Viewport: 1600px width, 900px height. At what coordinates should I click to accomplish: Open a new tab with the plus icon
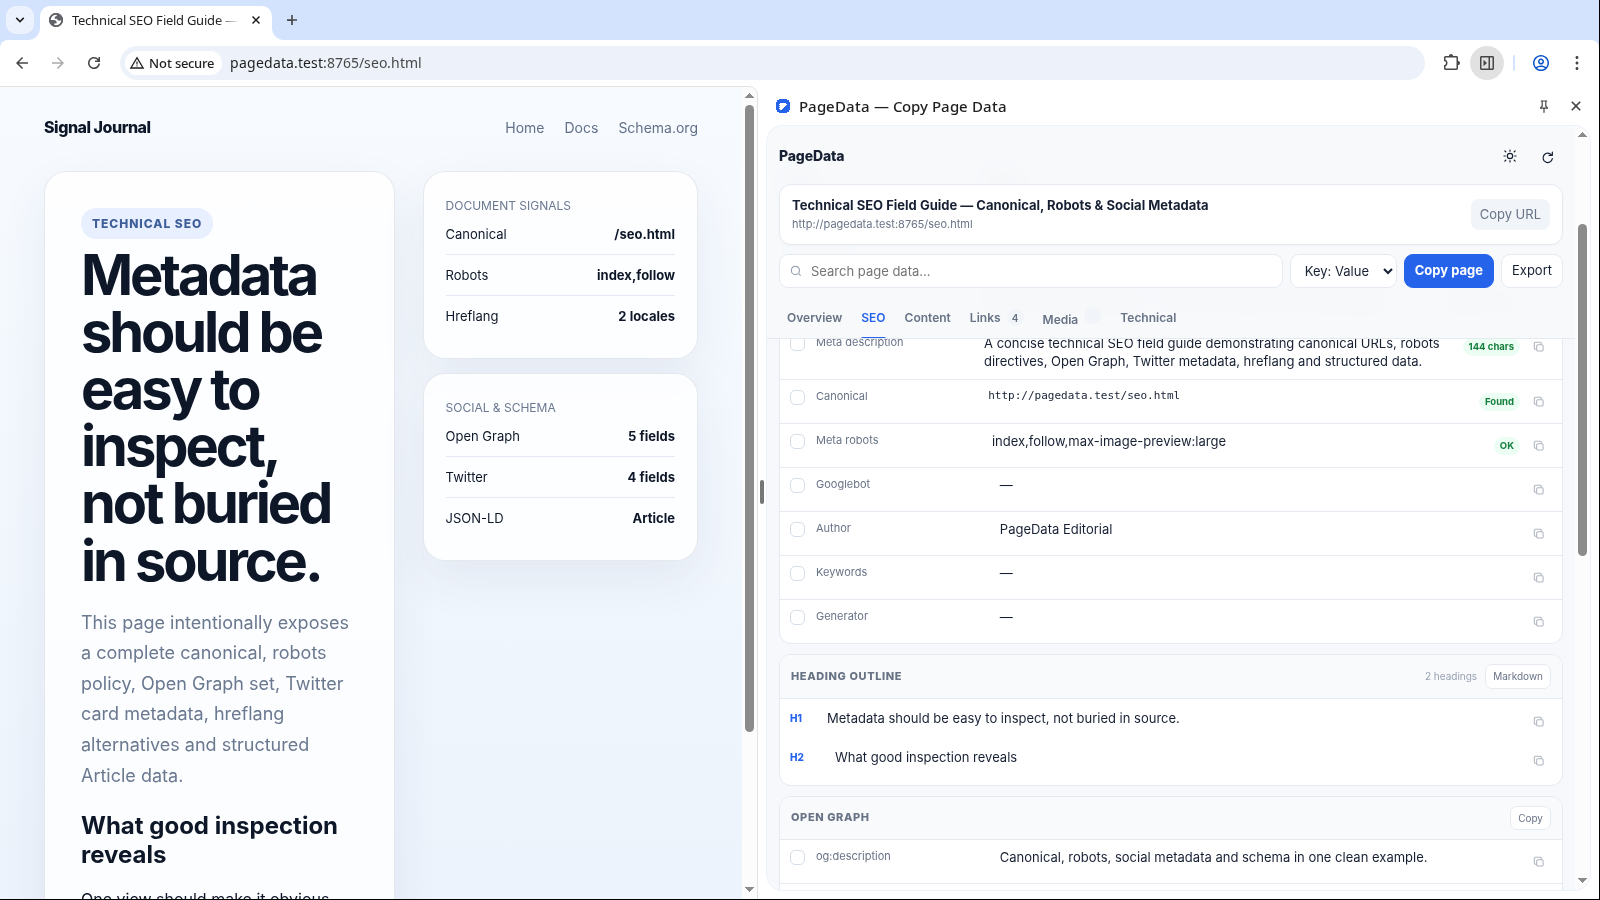coord(292,20)
